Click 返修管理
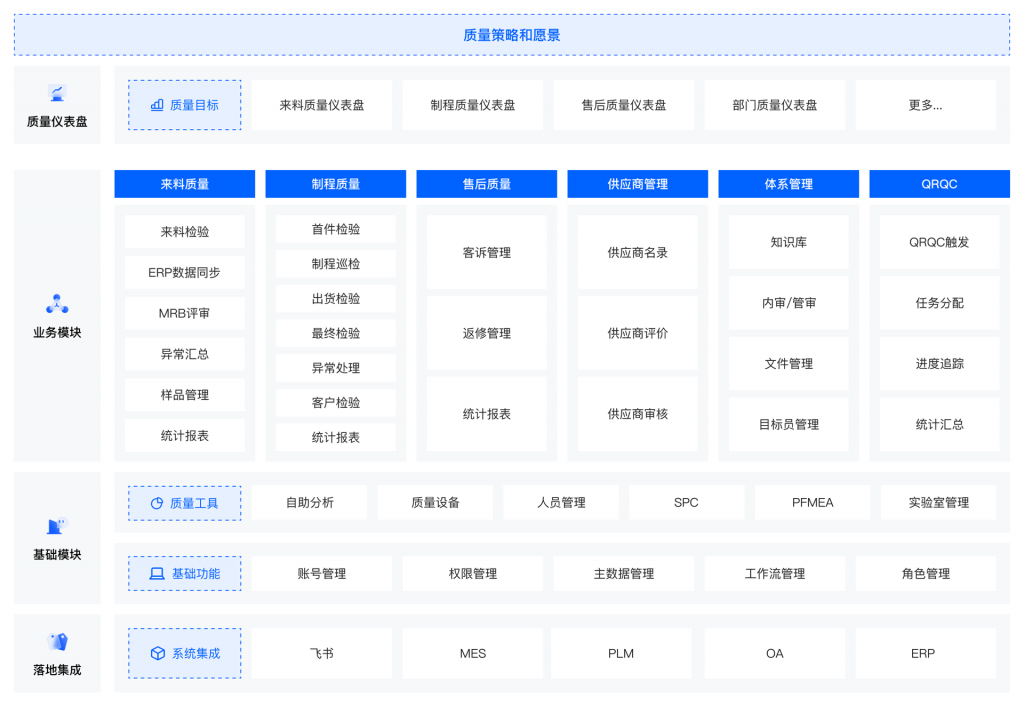 coord(487,333)
